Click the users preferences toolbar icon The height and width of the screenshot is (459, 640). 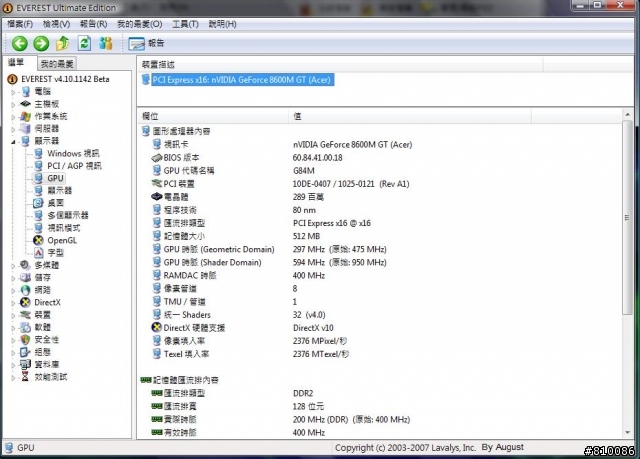coord(106,43)
